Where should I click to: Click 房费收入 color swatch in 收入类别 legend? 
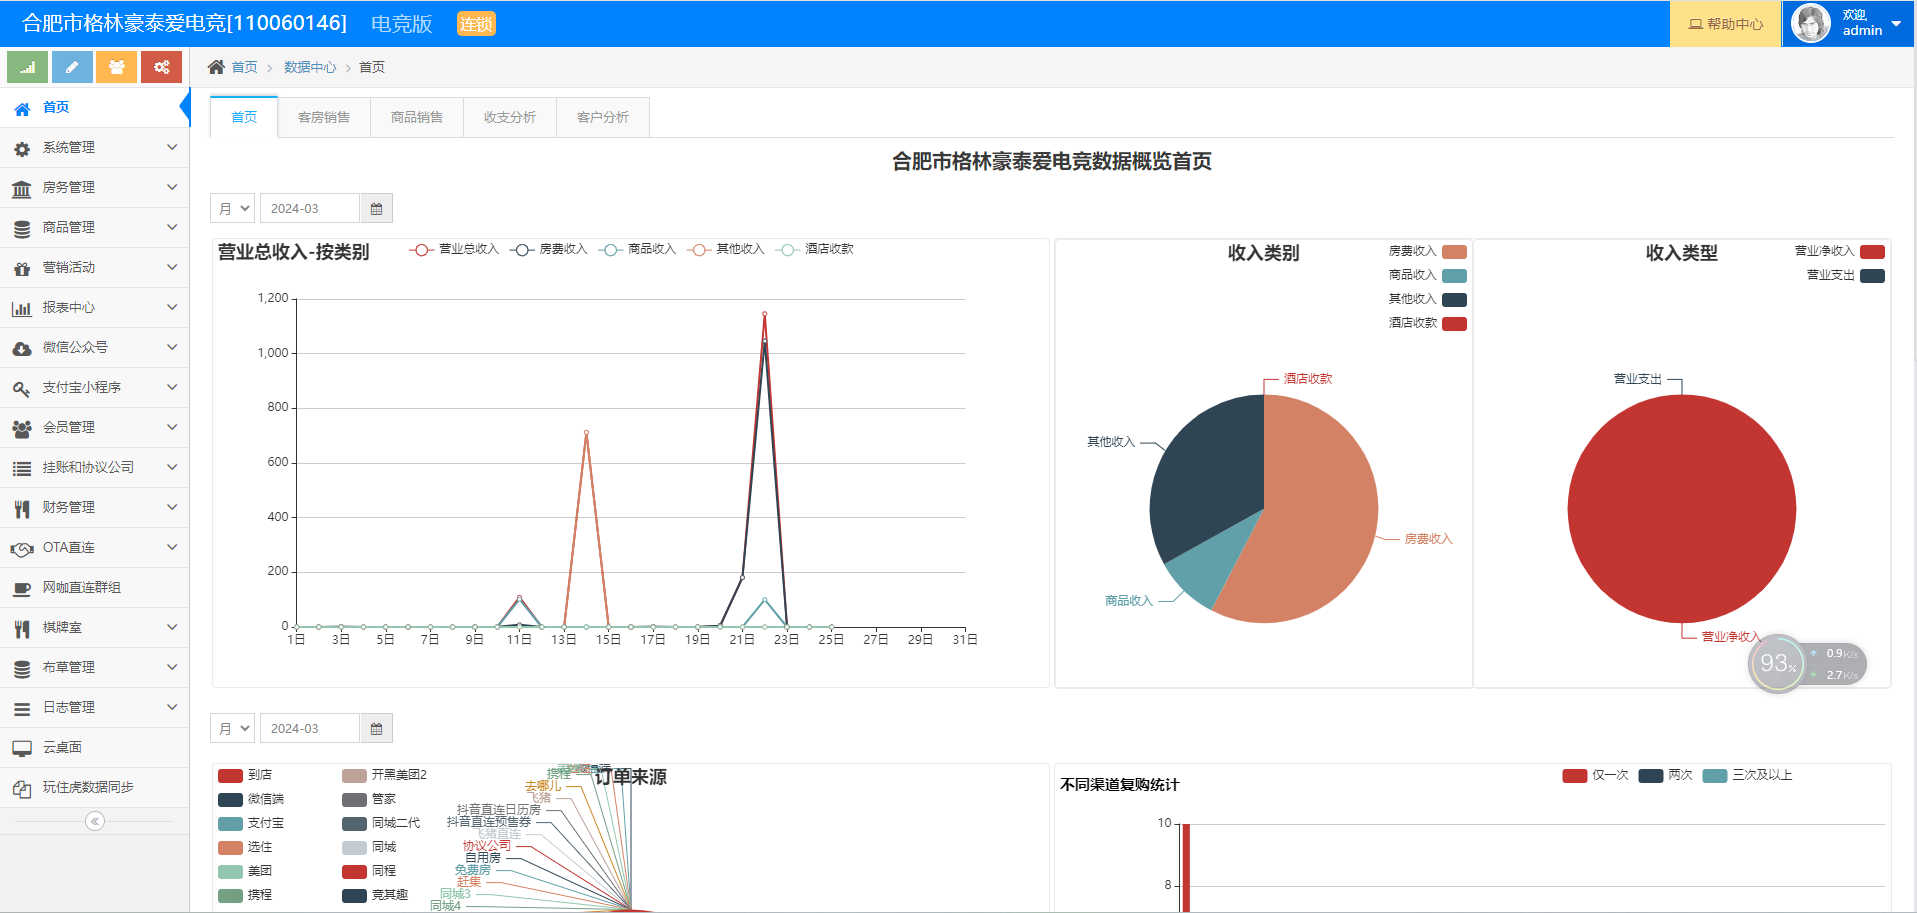click(1455, 252)
